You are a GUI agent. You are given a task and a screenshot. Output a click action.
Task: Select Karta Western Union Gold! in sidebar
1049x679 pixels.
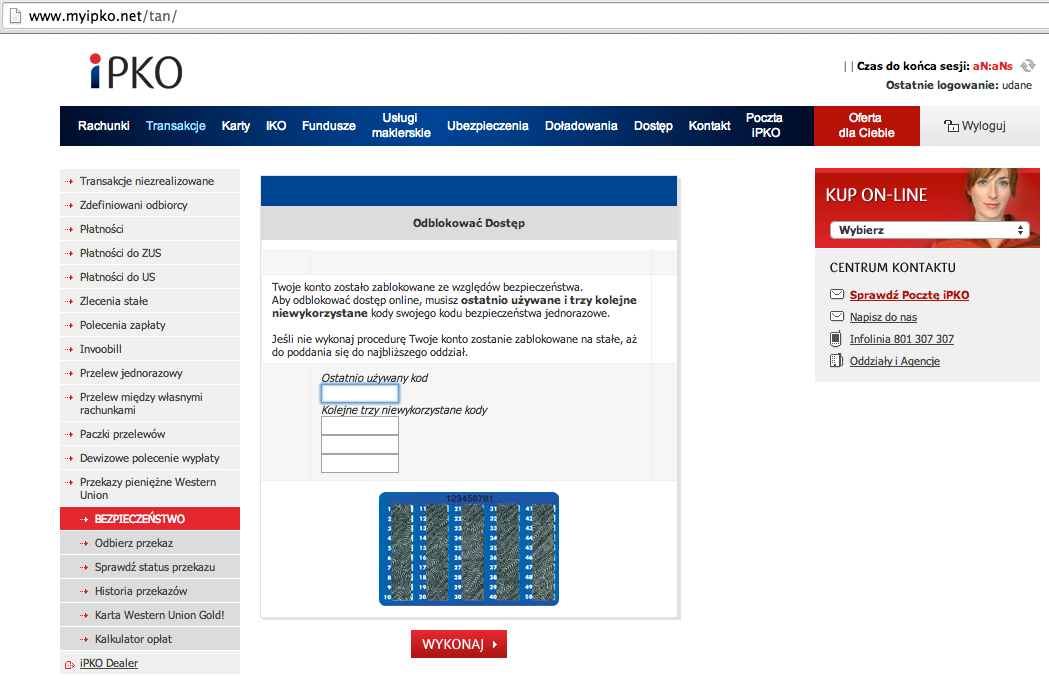150,615
